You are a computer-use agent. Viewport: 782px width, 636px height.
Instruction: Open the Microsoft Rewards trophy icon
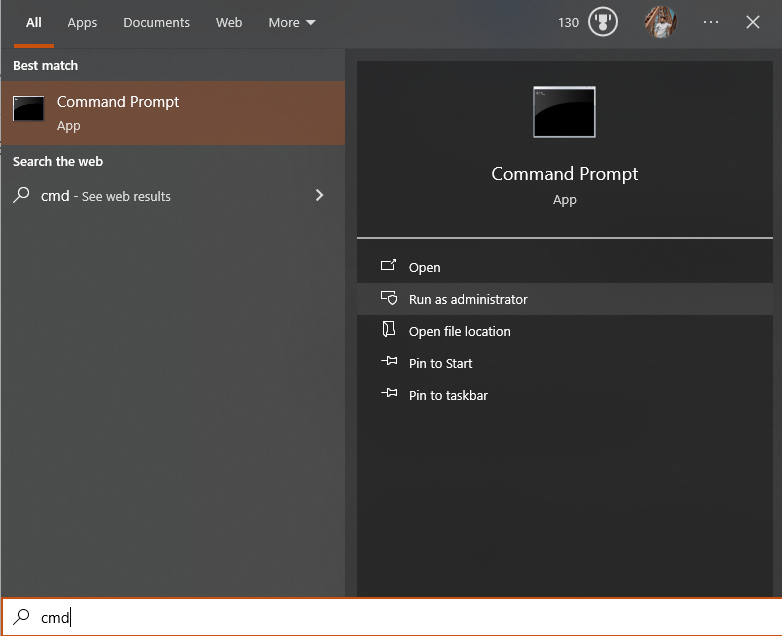pos(602,22)
